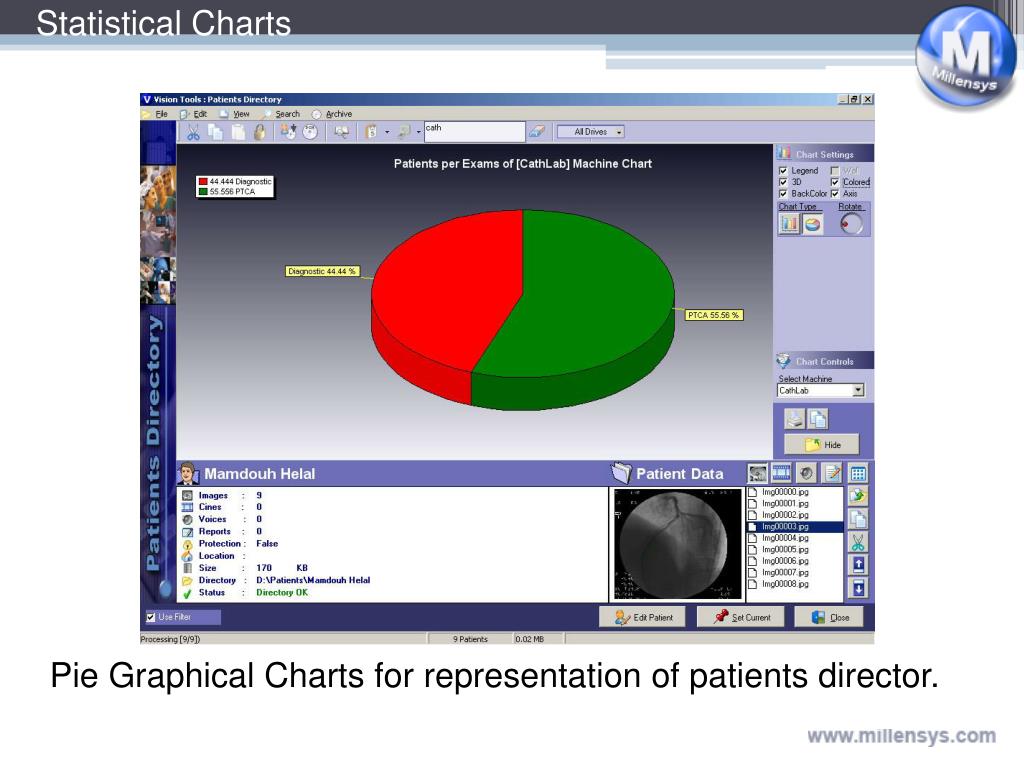Open the View menu

pos(241,114)
